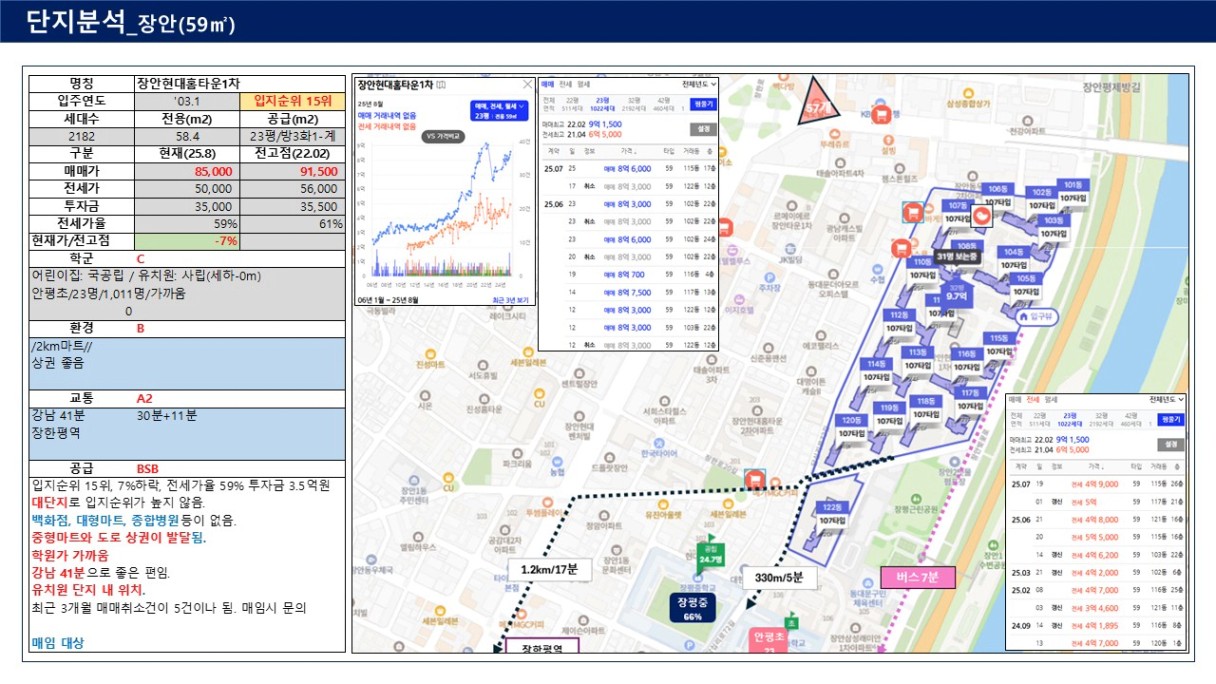
Task: Select the 101동 building label
Action: [1073, 186]
